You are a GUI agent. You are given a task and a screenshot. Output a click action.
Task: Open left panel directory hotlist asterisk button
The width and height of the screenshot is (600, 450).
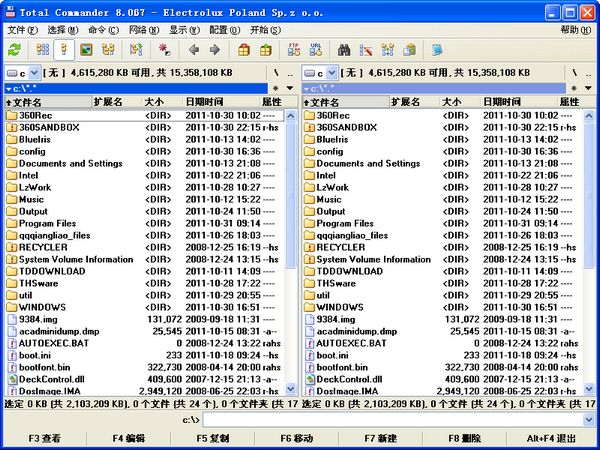click(276, 88)
